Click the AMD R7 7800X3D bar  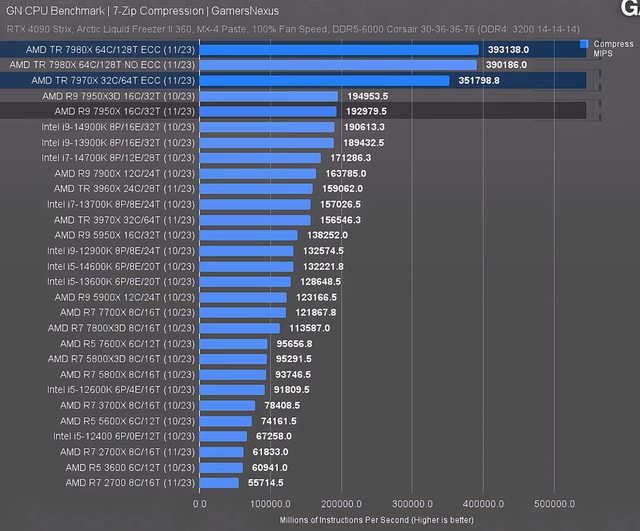pyautogui.click(x=240, y=328)
